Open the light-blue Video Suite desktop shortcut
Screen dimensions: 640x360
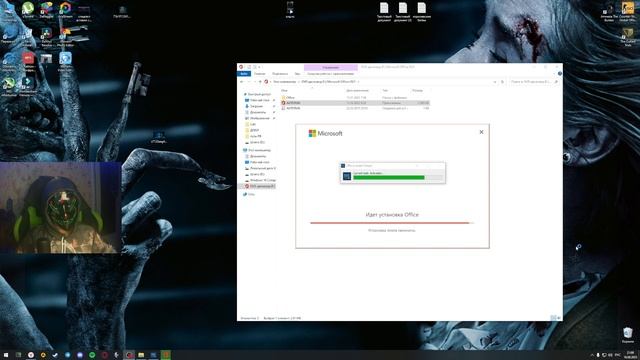click(x=65, y=61)
